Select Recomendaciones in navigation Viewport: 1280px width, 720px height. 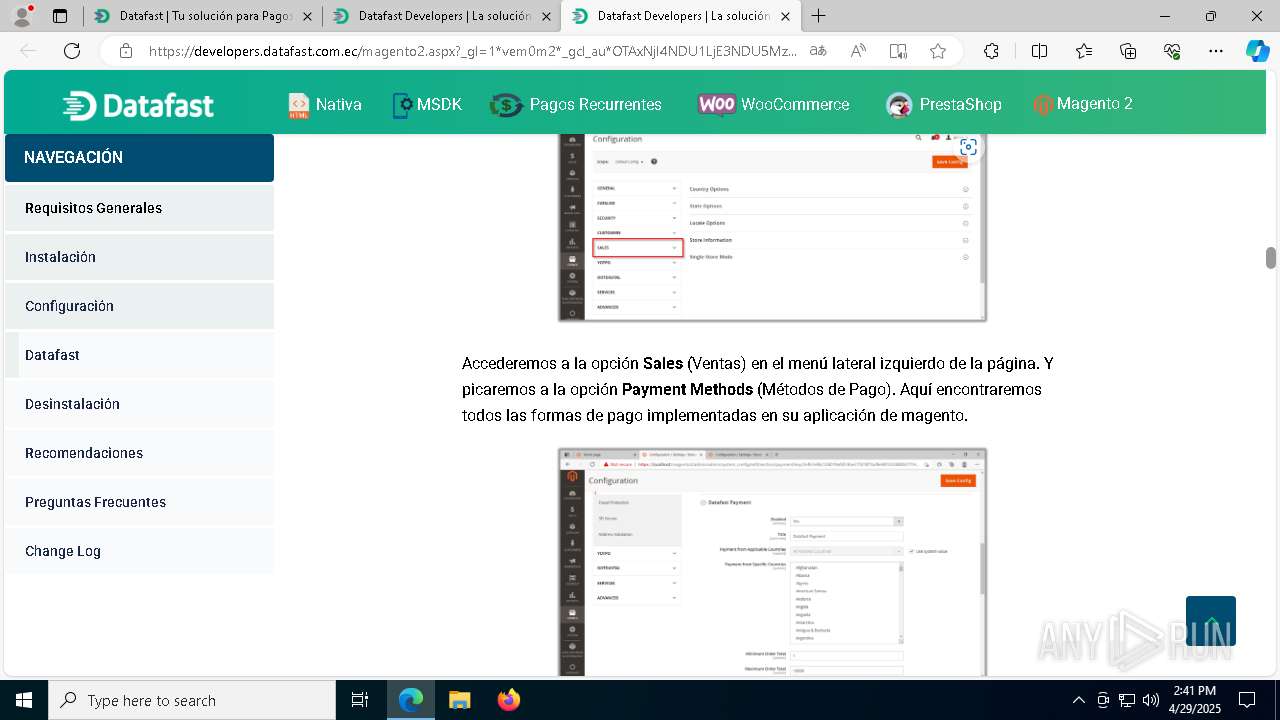pos(139,453)
